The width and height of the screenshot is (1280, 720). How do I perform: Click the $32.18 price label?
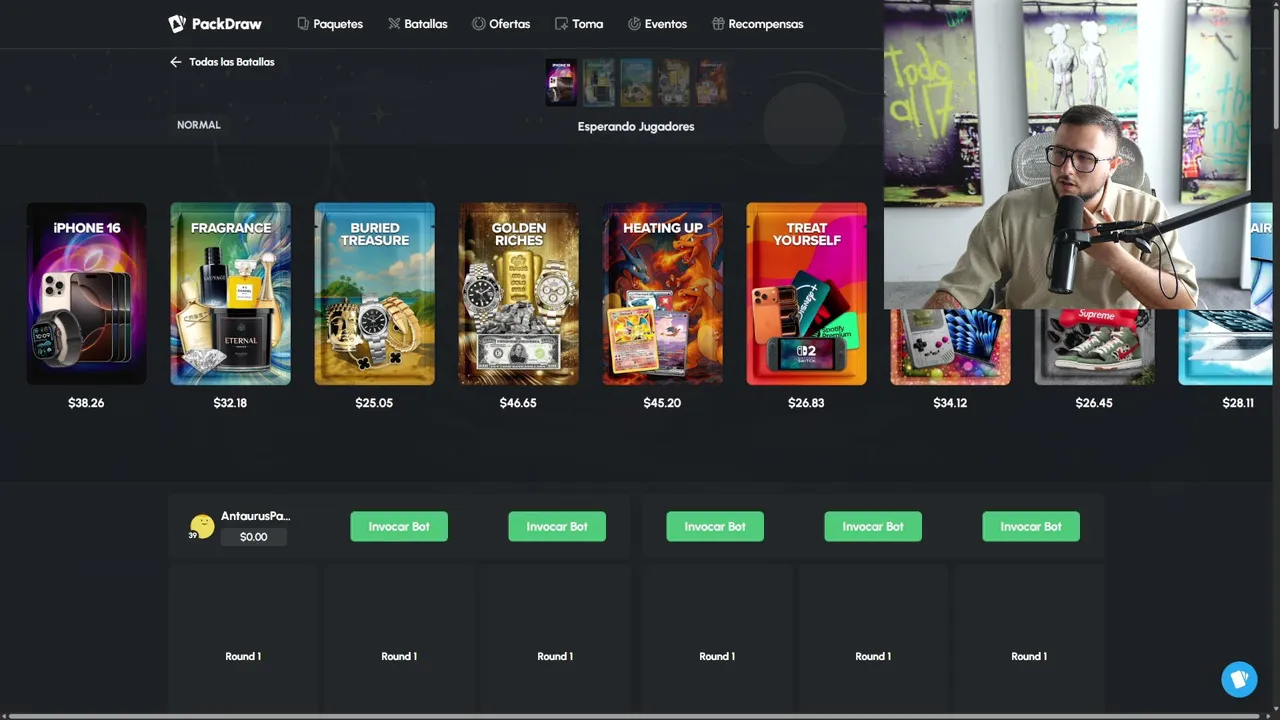(x=230, y=403)
